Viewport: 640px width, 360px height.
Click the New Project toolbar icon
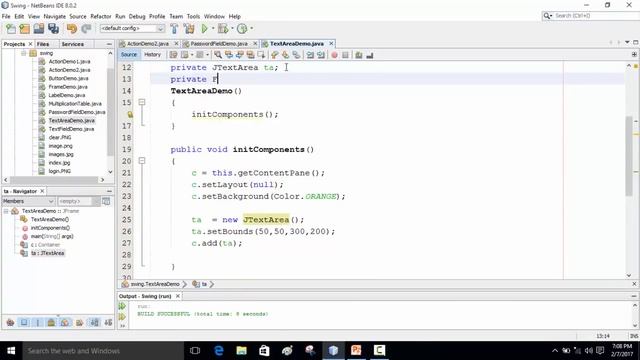click(x=24, y=29)
